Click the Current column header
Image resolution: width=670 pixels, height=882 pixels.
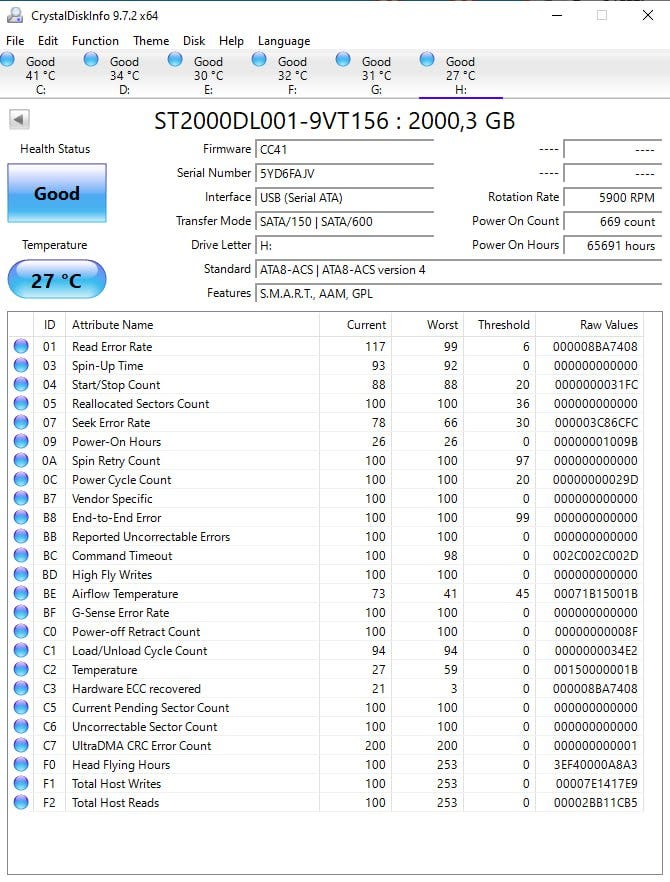tap(355, 325)
